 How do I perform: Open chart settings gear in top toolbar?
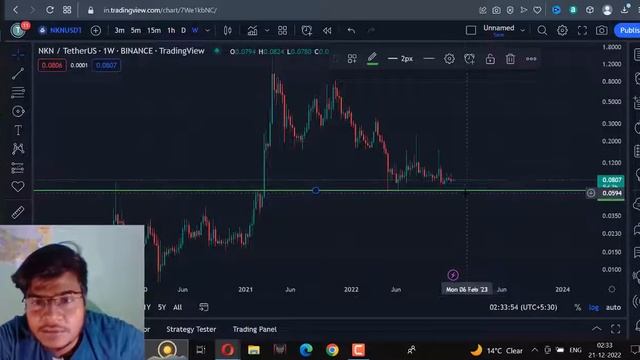click(562, 30)
